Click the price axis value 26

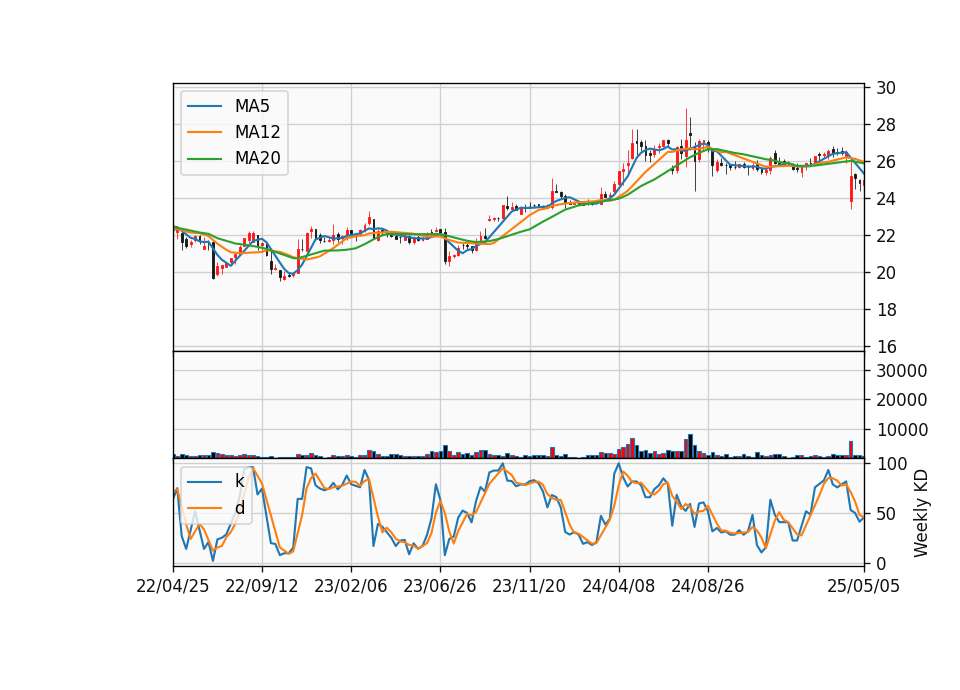[885, 162]
